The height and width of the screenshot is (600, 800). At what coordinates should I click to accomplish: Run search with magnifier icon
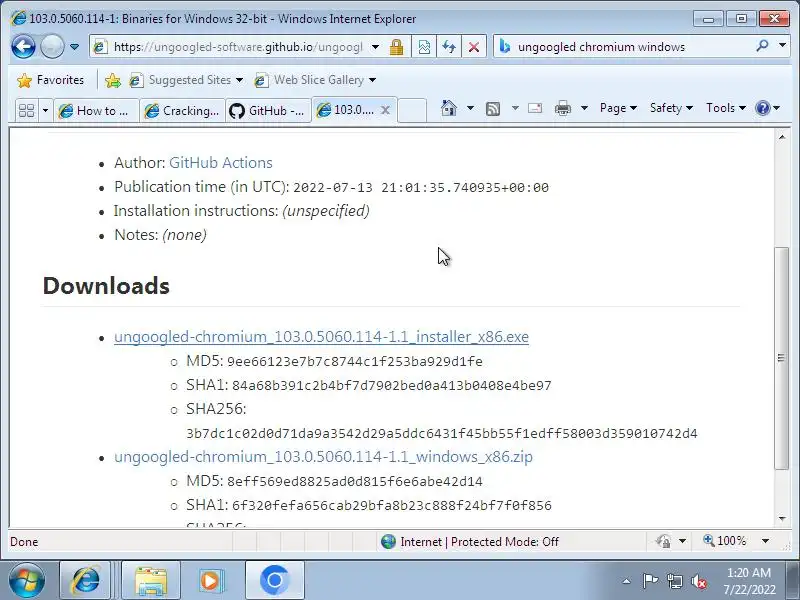coord(762,46)
